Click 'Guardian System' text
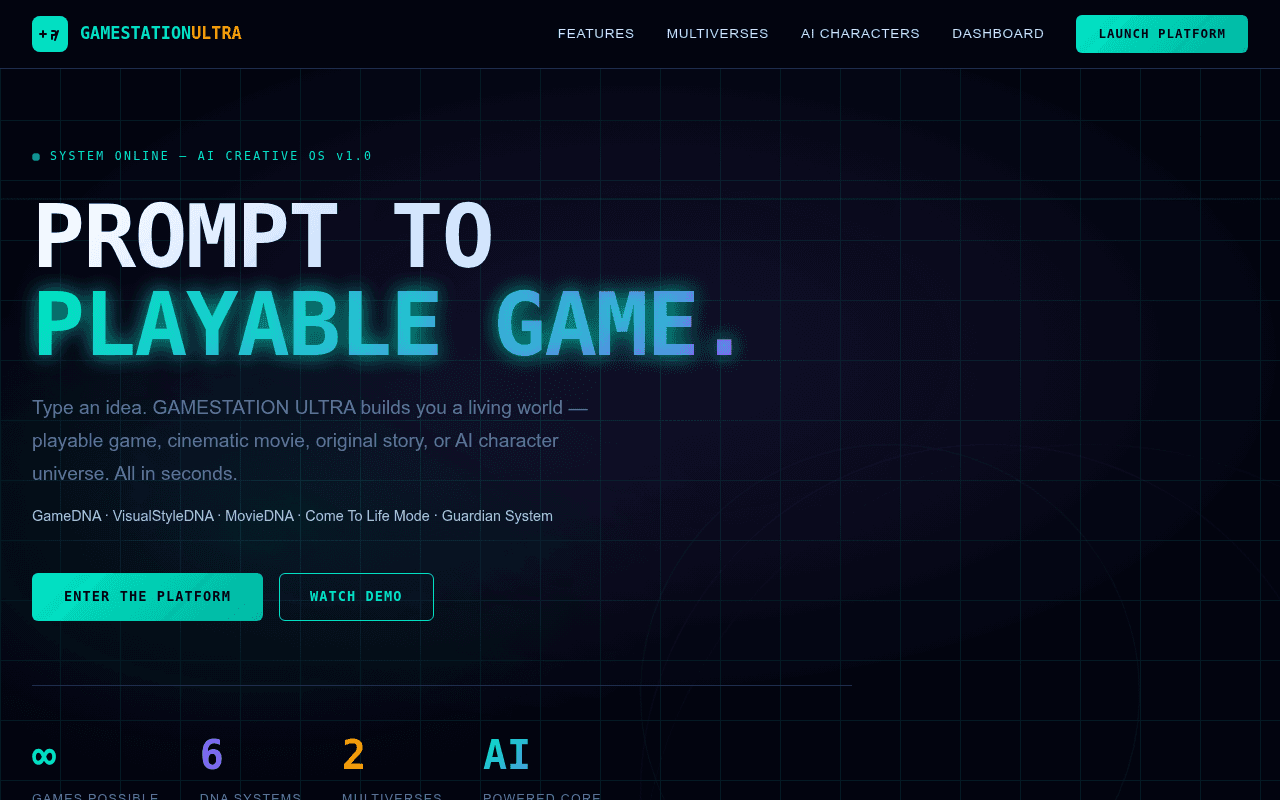 497,516
